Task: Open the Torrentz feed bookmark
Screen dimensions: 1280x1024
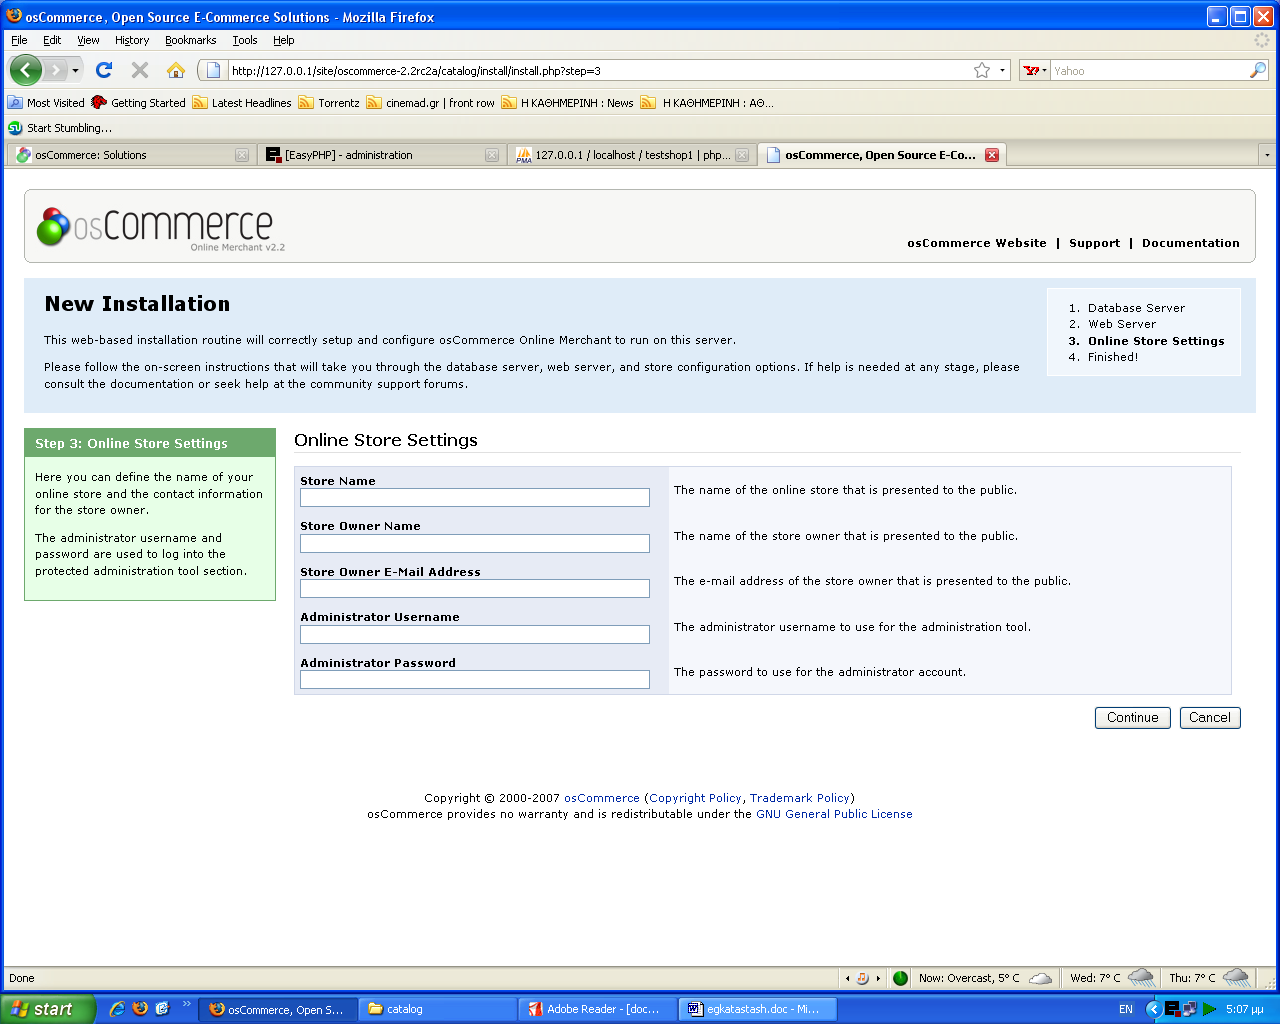Action: [x=329, y=102]
